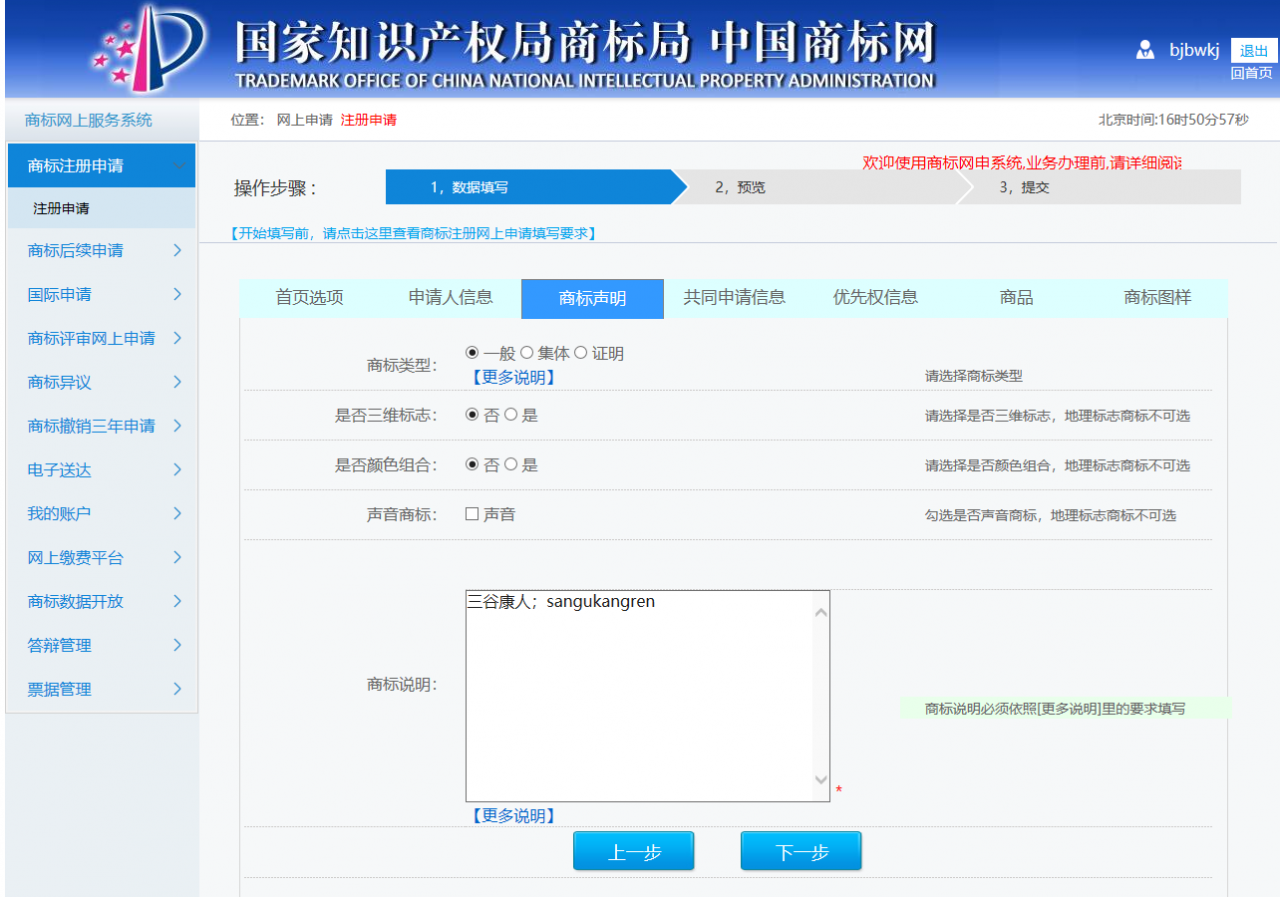
Task: Click the 上一步 previous step button
Action: (633, 850)
